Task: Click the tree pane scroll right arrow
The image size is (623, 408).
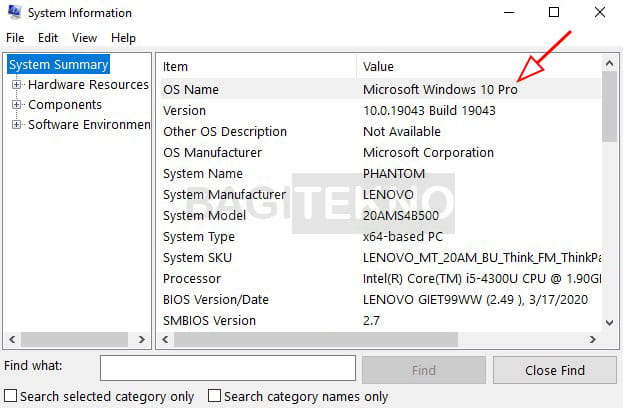Action: tap(141, 339)
